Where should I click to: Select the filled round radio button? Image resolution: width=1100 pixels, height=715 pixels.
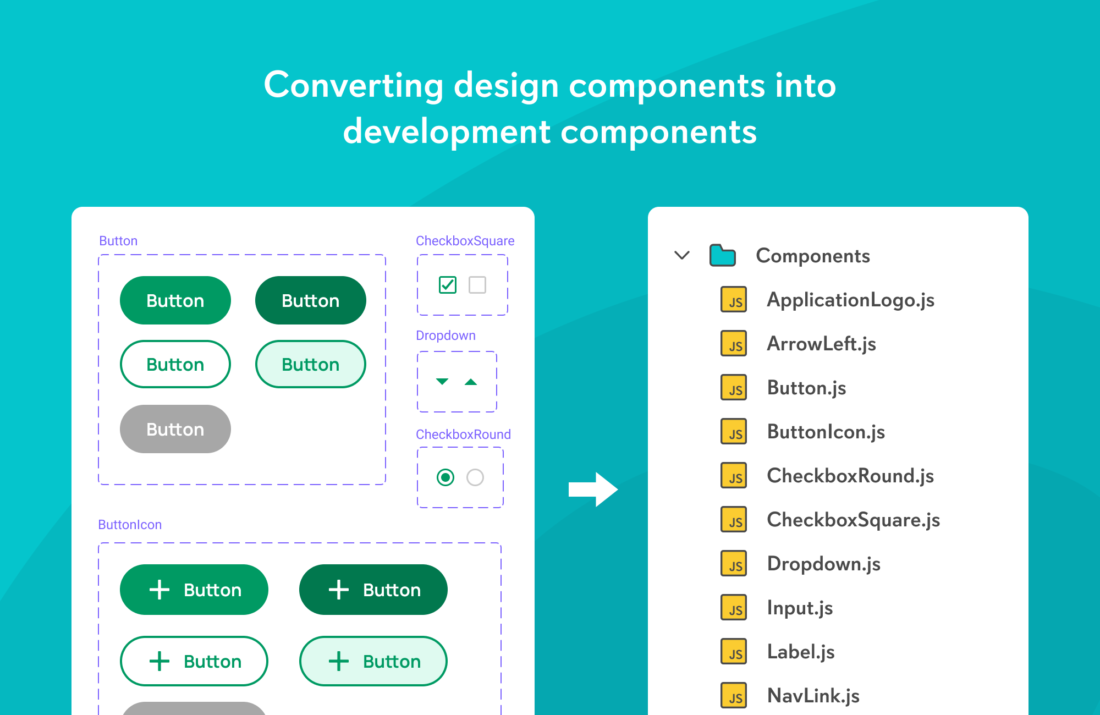(445, 478)
